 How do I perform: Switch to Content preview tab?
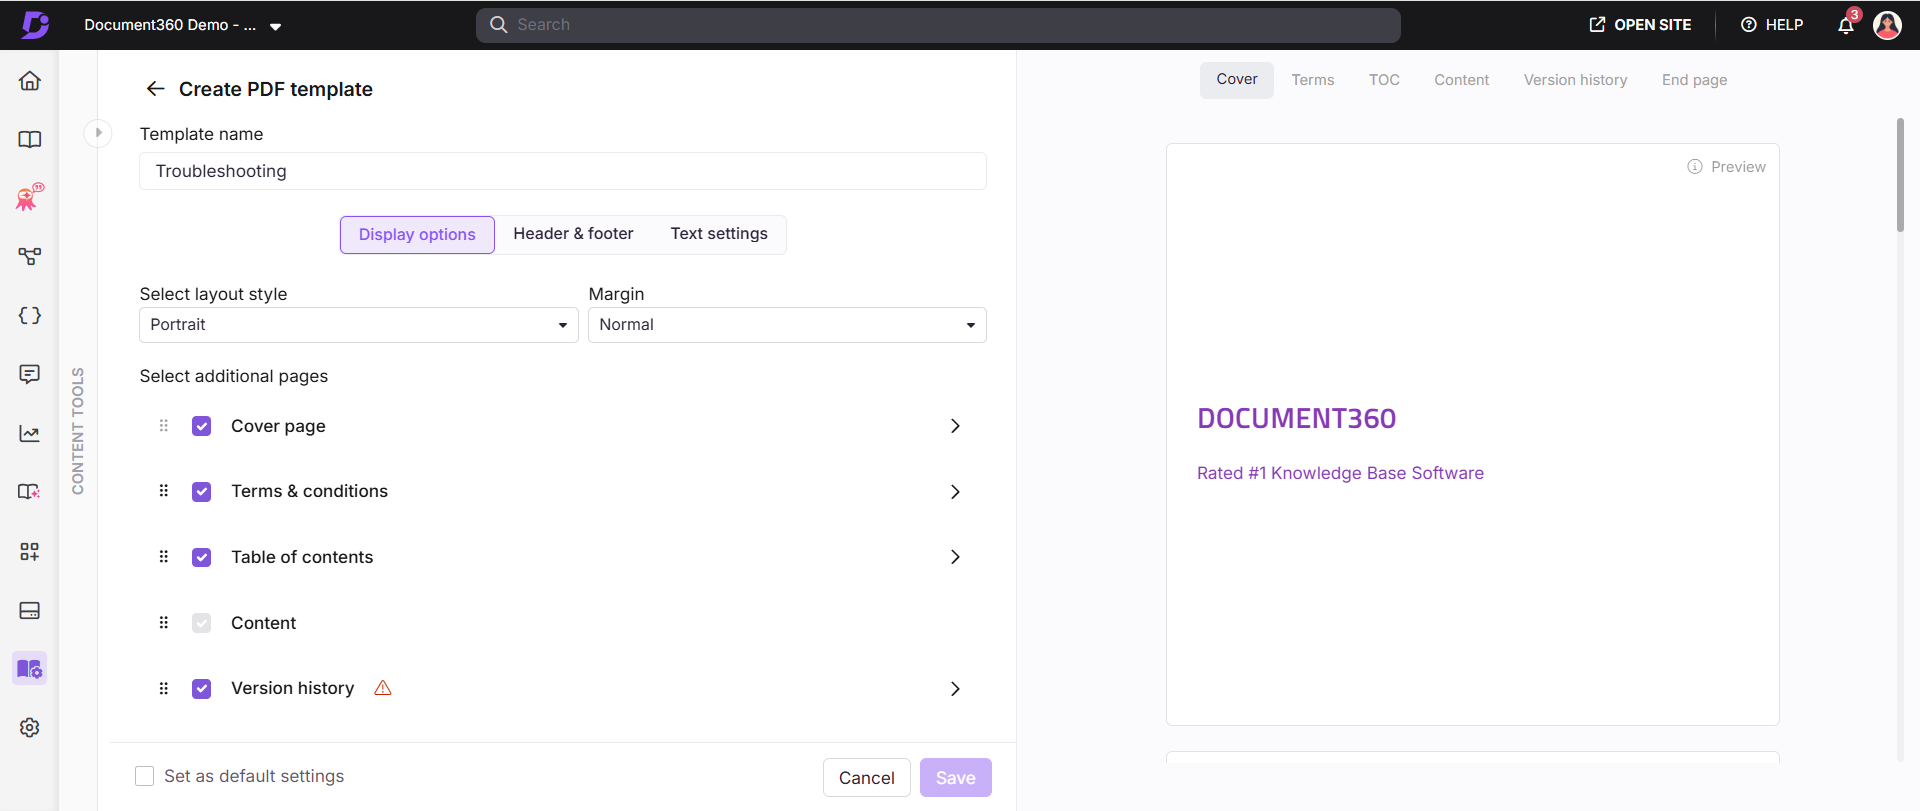pos(1461,80)
